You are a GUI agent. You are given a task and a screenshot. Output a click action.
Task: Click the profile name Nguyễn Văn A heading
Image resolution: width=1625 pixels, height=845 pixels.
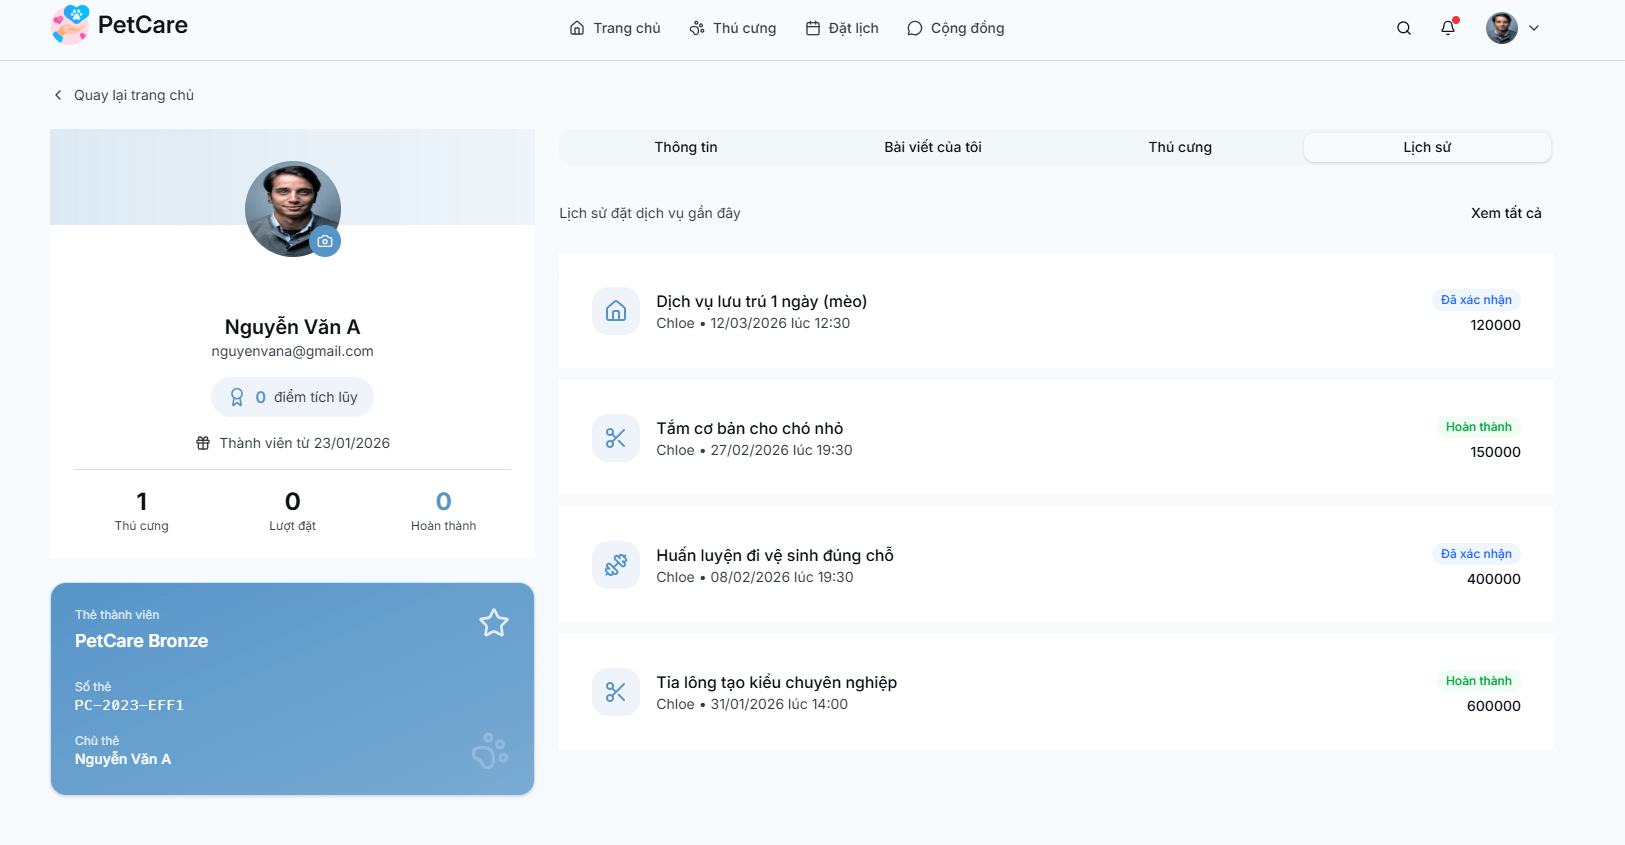coord(292,327)
